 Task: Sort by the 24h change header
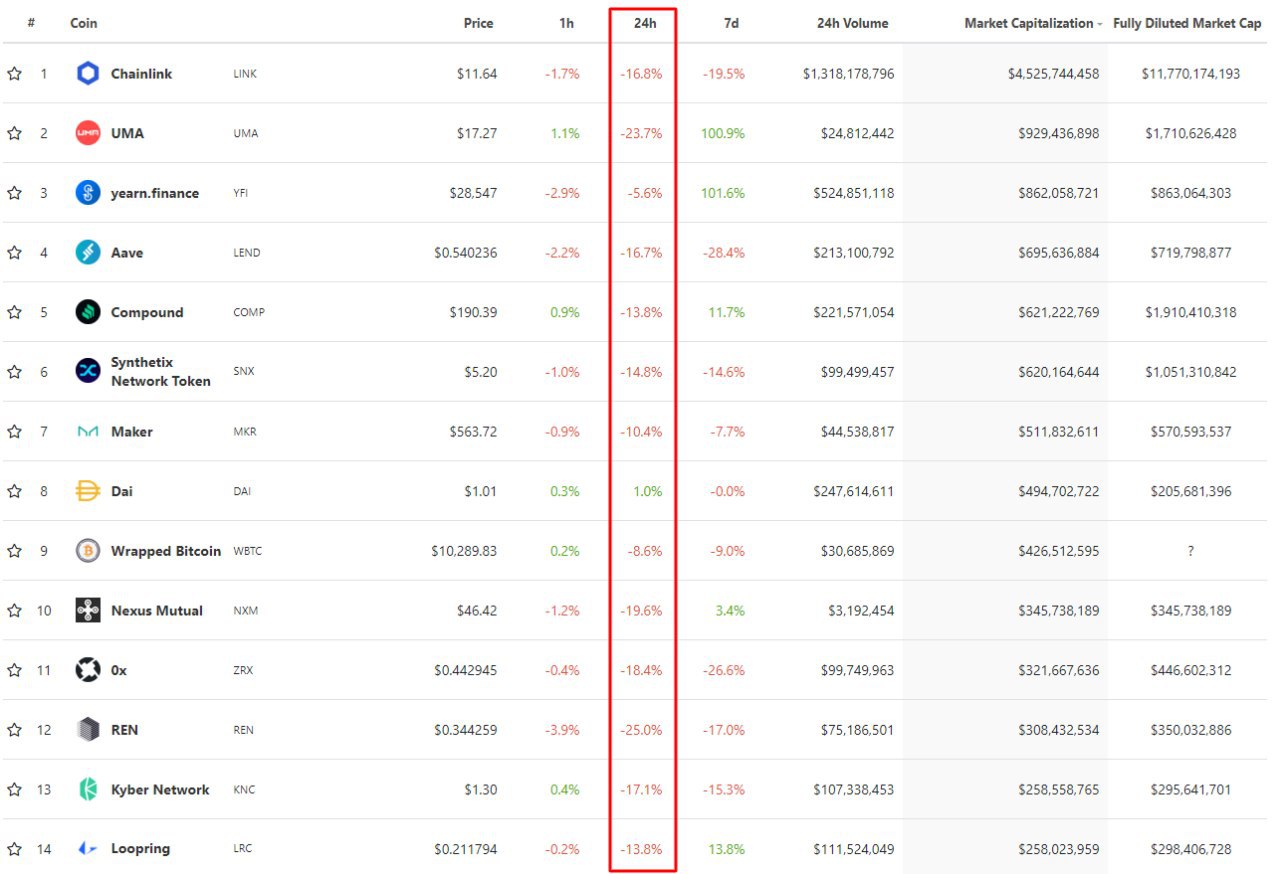[645, 23]
